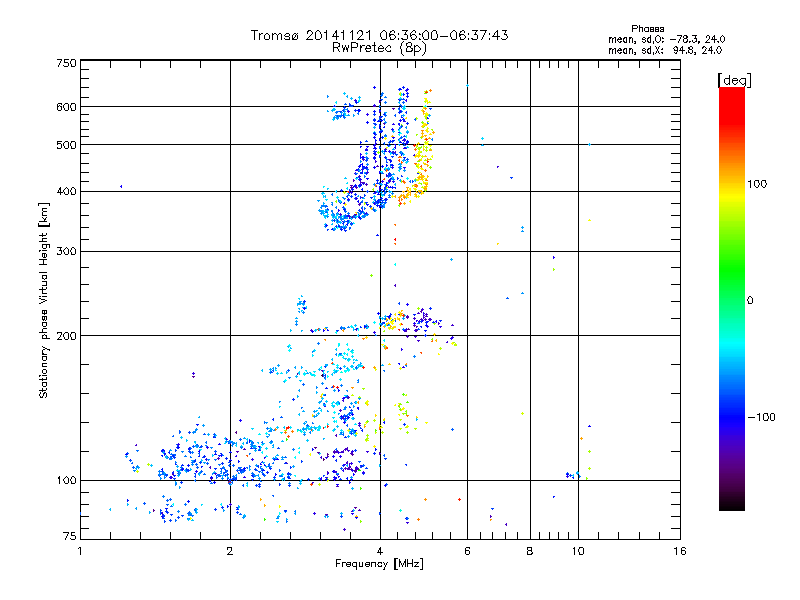800x600 pixels.
Task: Click the x-axis tick label '4'
Action: pos(380,551)
